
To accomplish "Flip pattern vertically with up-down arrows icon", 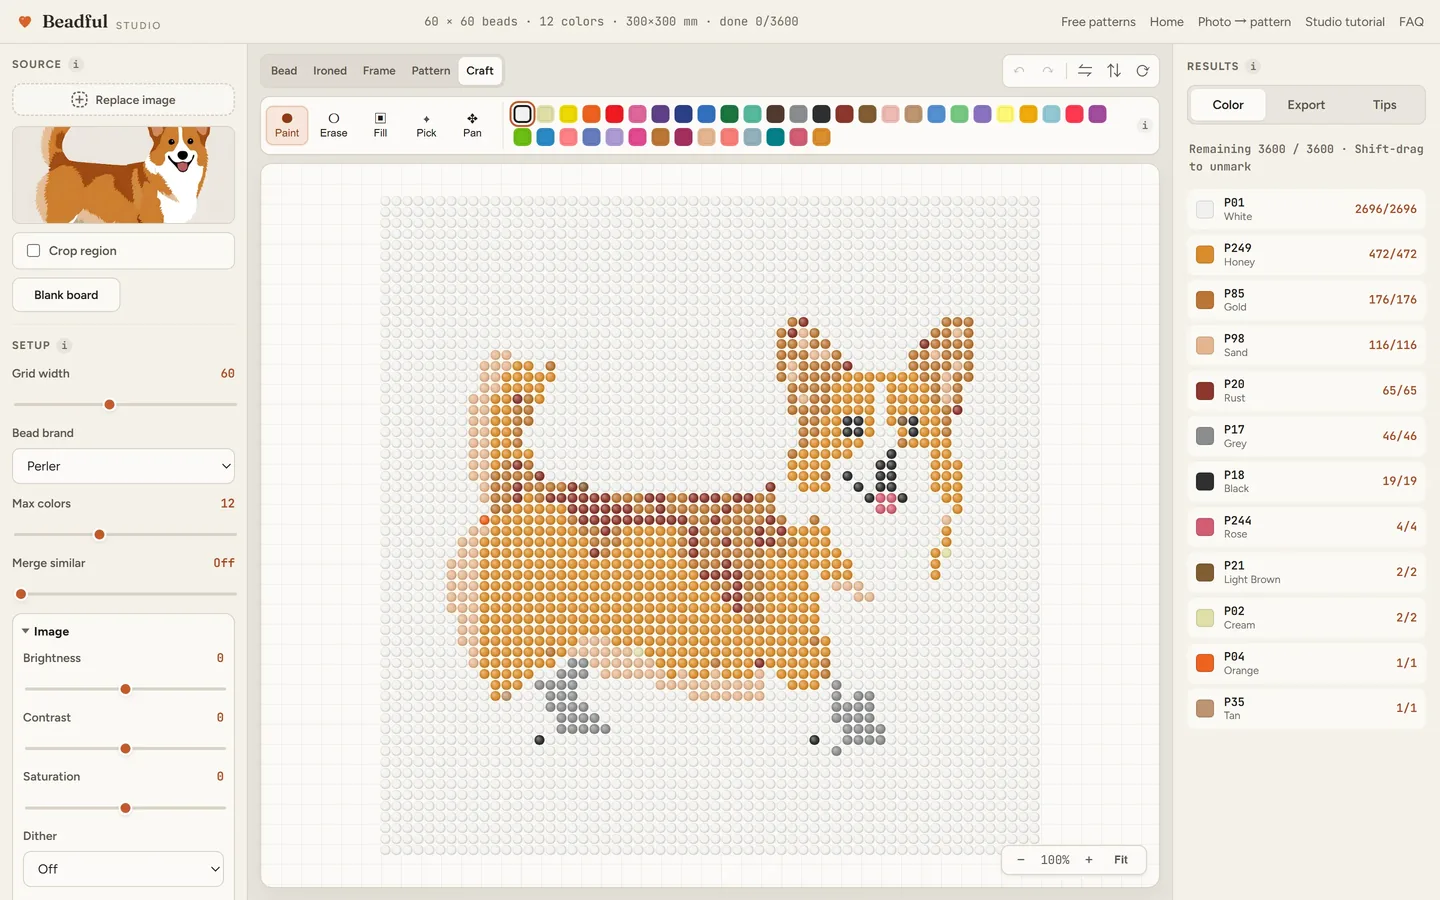I will (1114, 71).
